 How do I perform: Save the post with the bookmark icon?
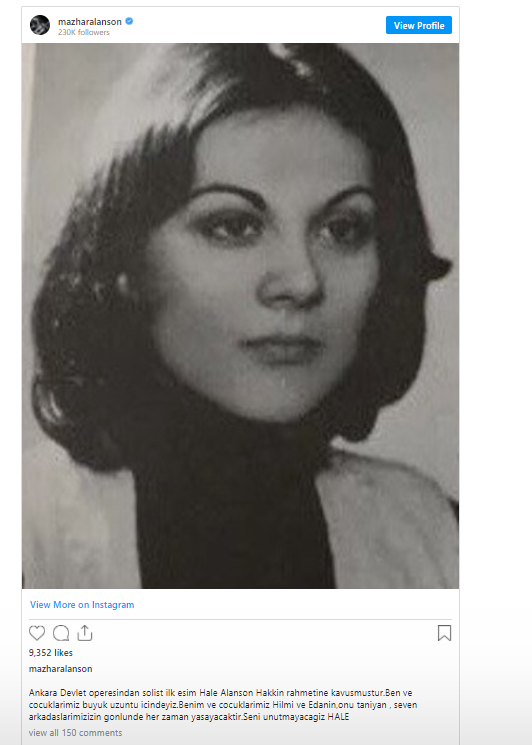pyautogui.click(x=444, y=633)
